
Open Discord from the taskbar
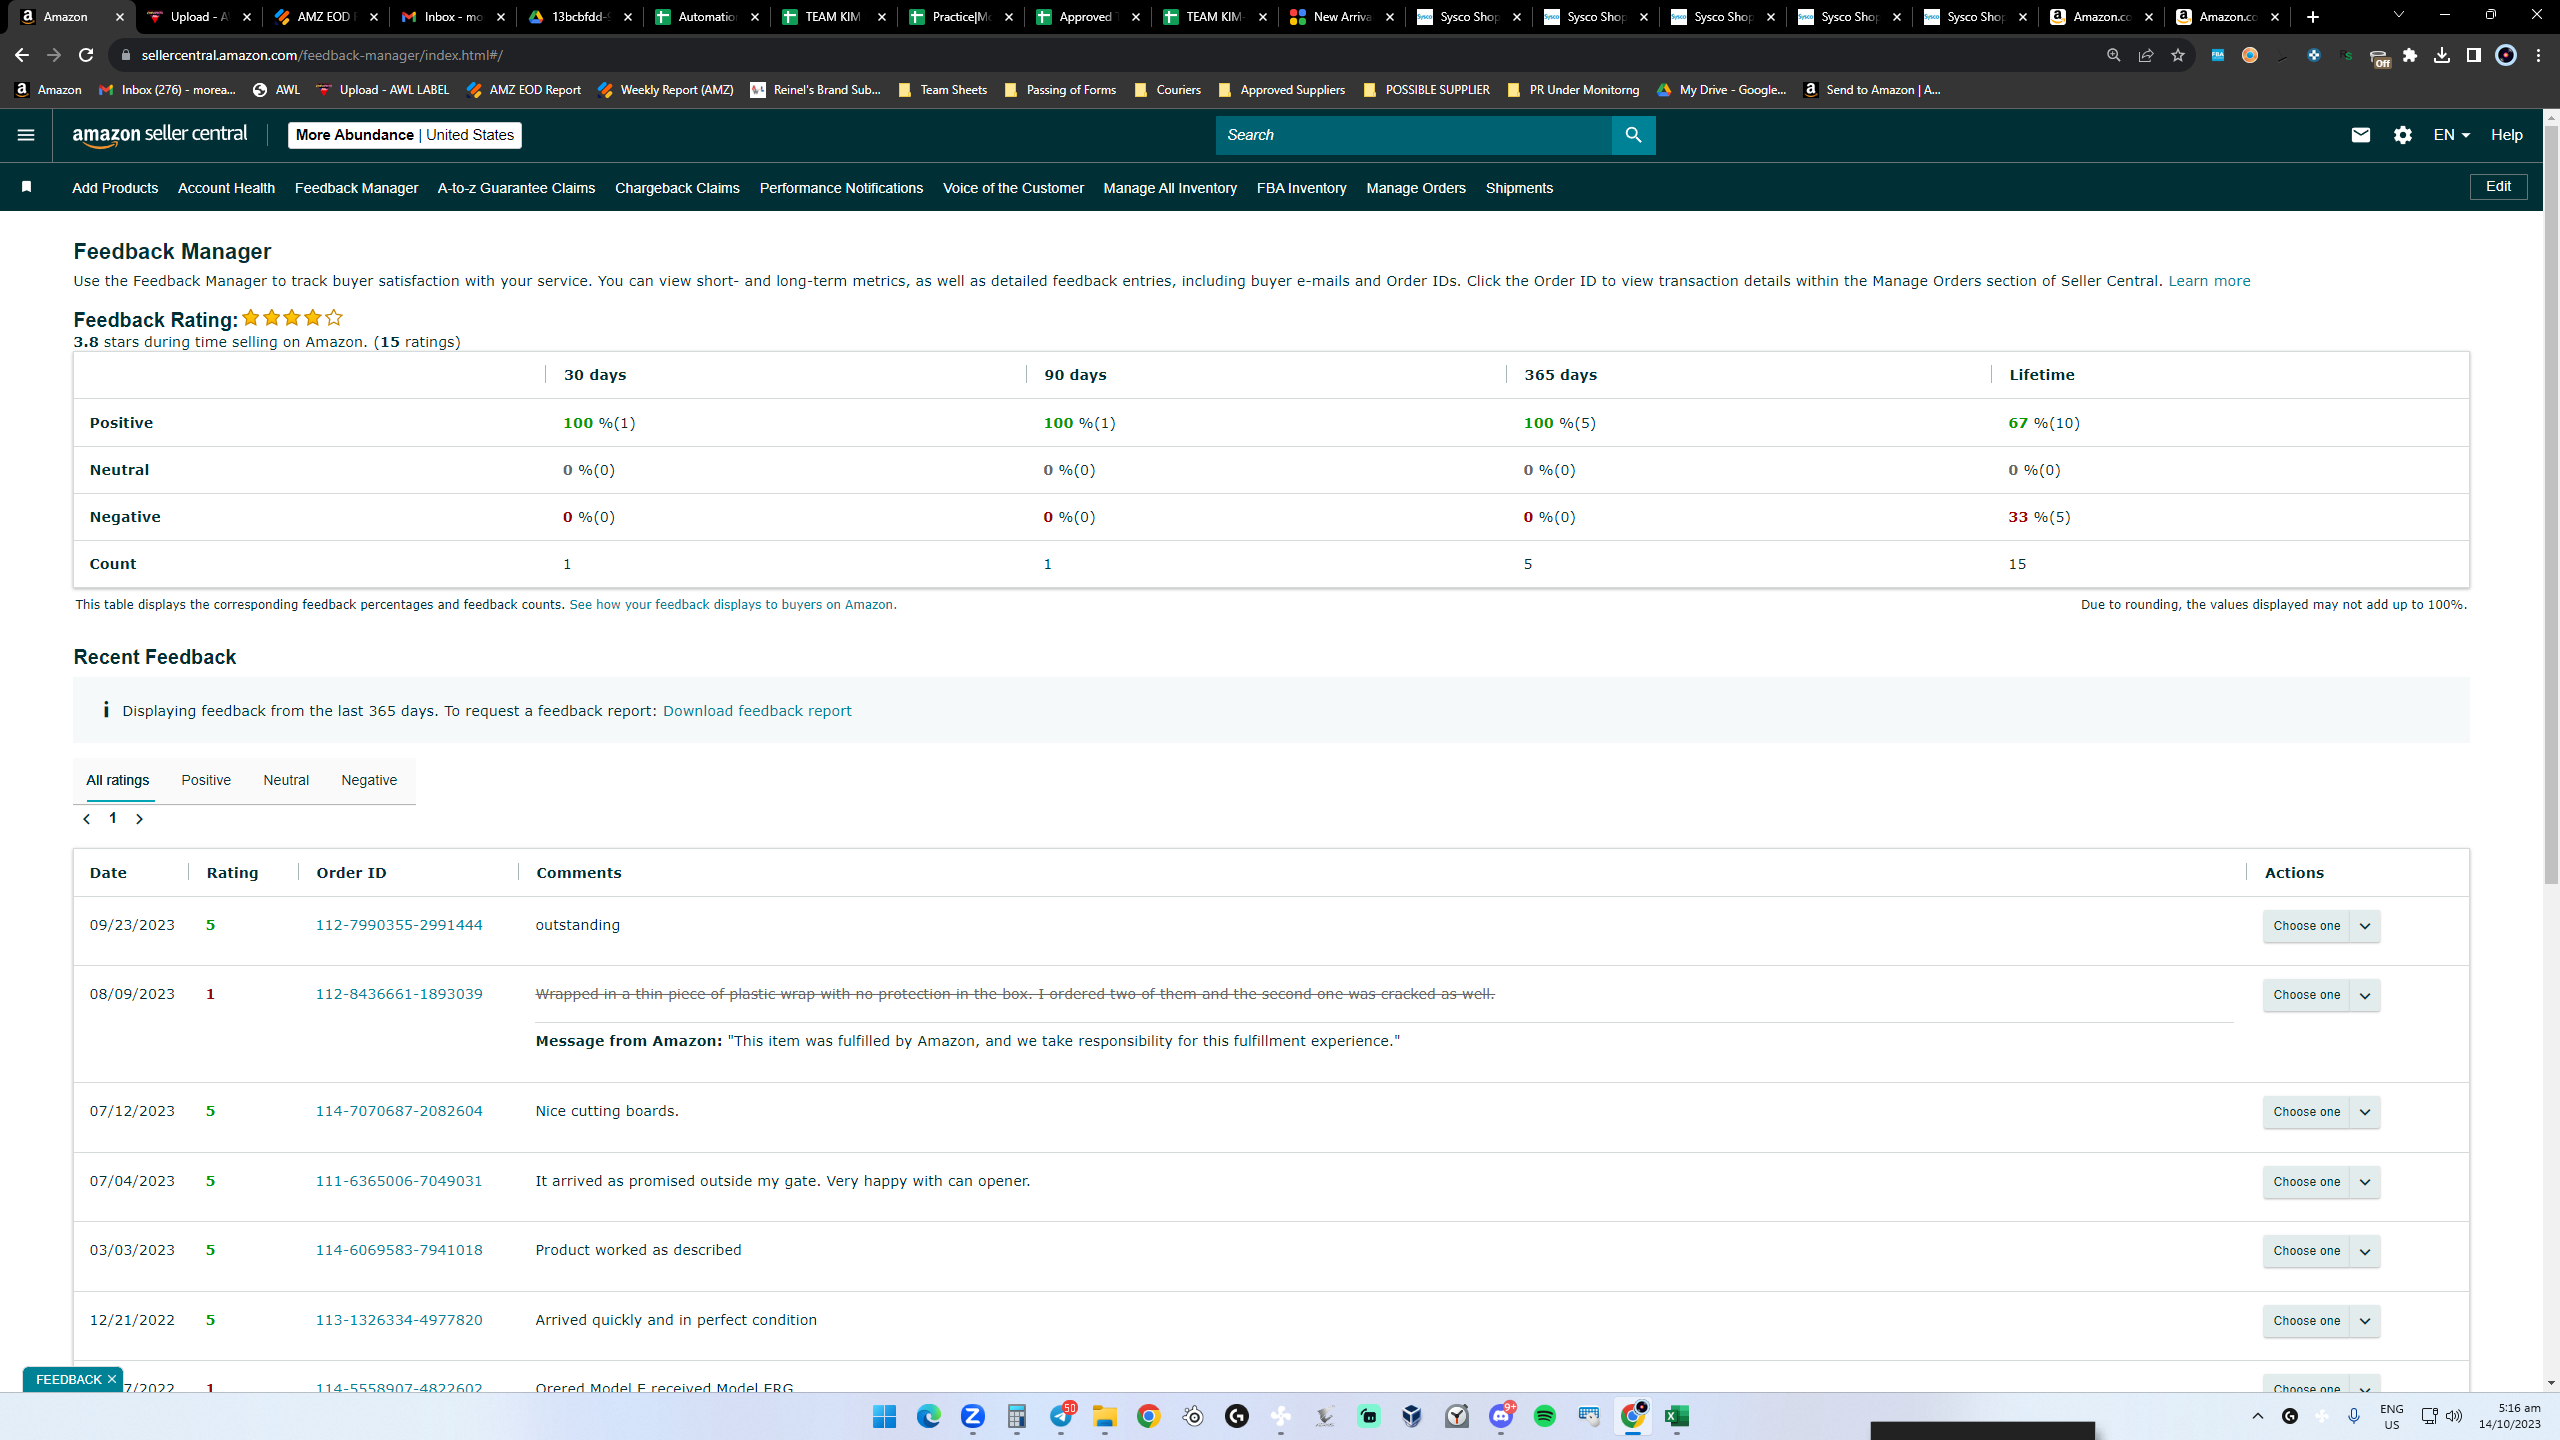pos(1501,1416)
